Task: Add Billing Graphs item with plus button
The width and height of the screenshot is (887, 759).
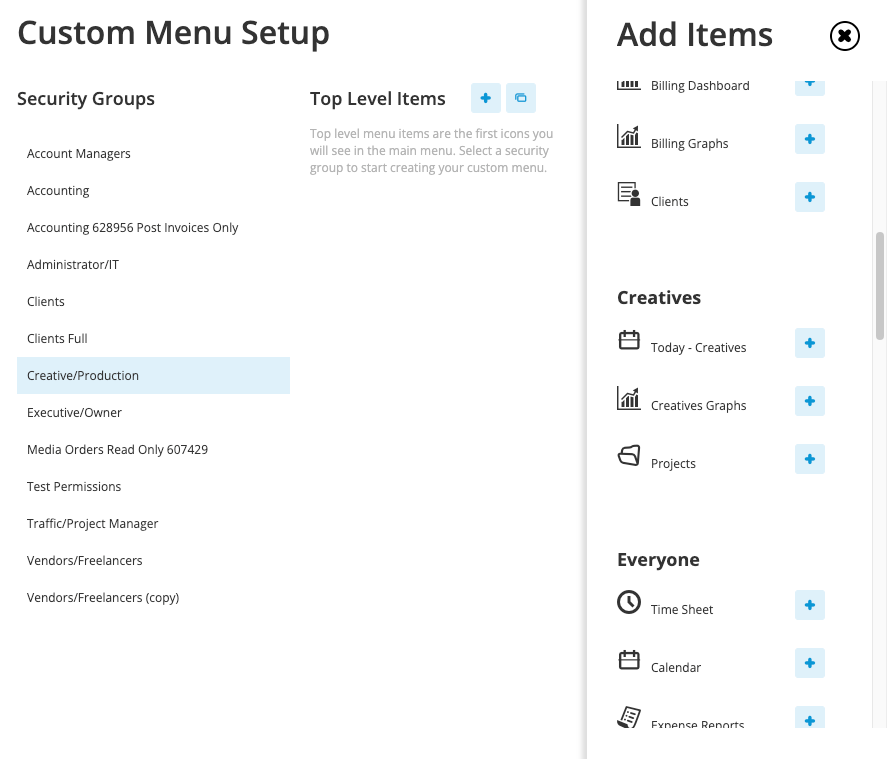Action: click(x=810, y=139)
